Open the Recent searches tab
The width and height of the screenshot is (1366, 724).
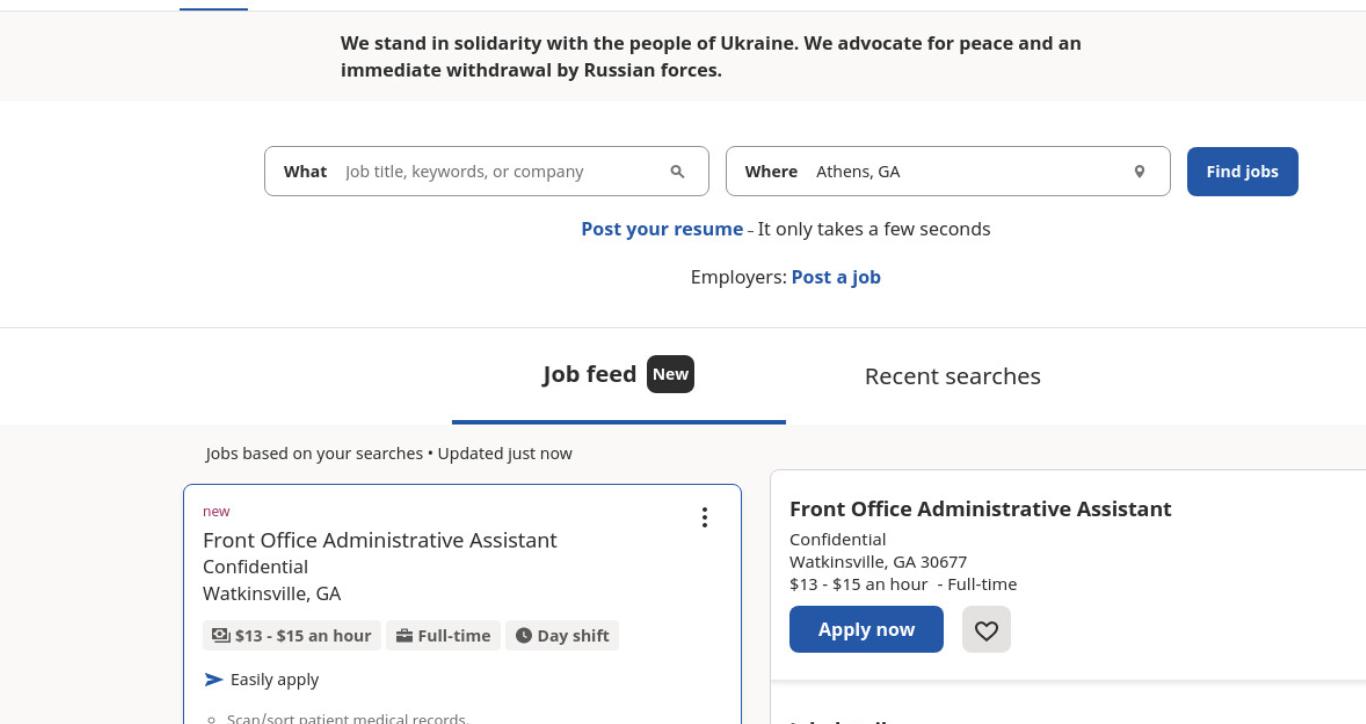[x=952, y=376]
